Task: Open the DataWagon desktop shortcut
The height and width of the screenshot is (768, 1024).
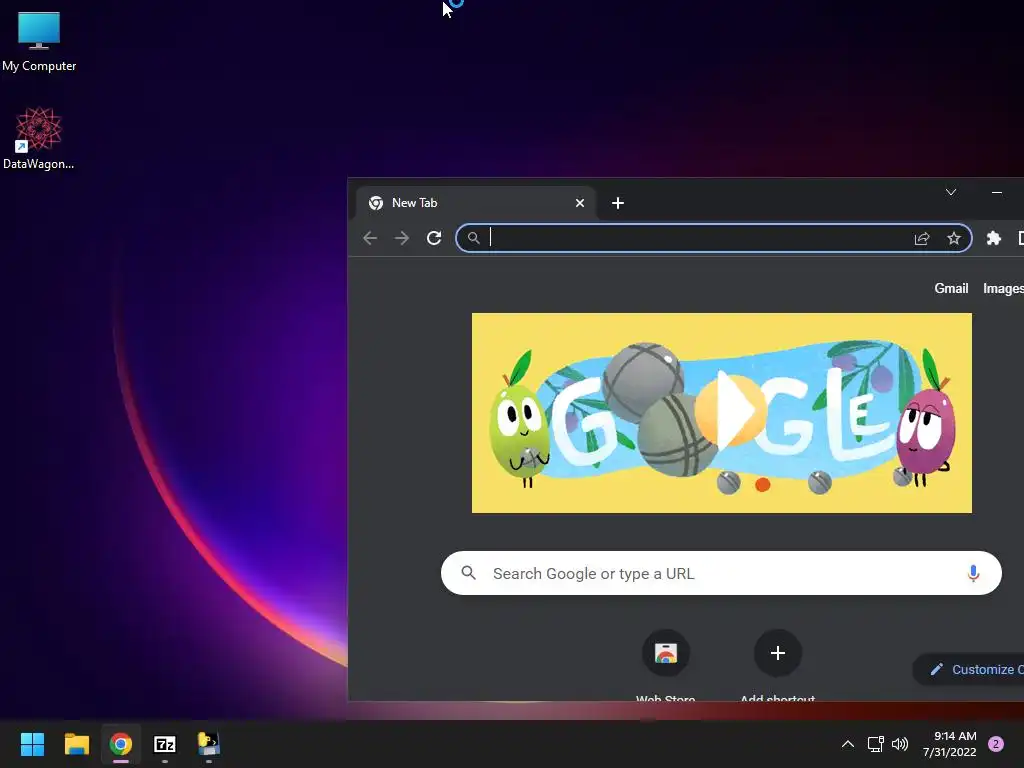Action: coord(39,138)
